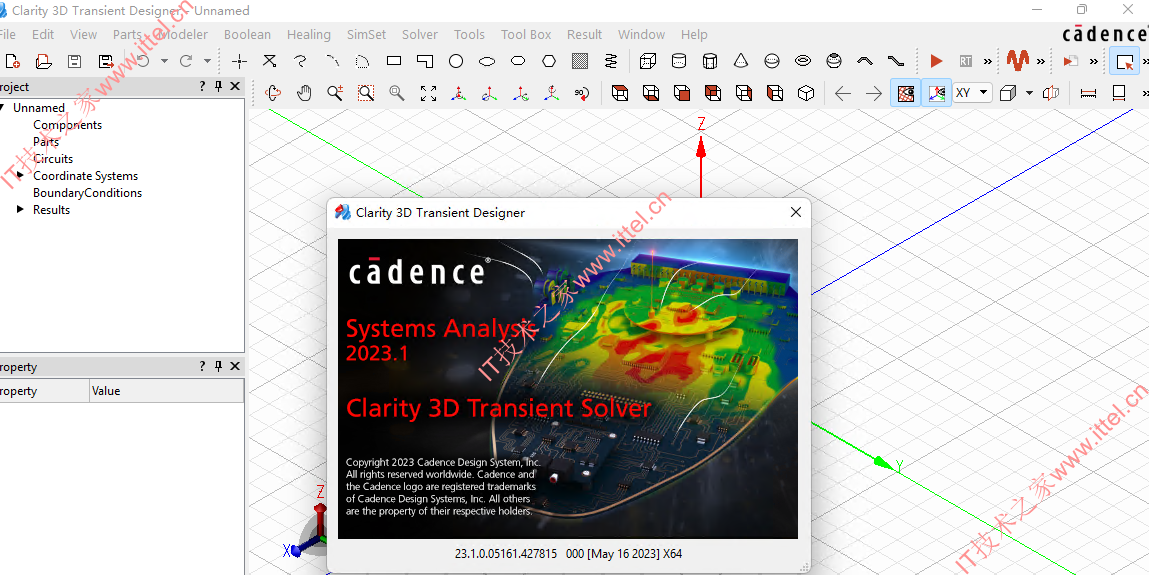
Task: Rotate the view 90 degrees
Action: pos(583,93)
